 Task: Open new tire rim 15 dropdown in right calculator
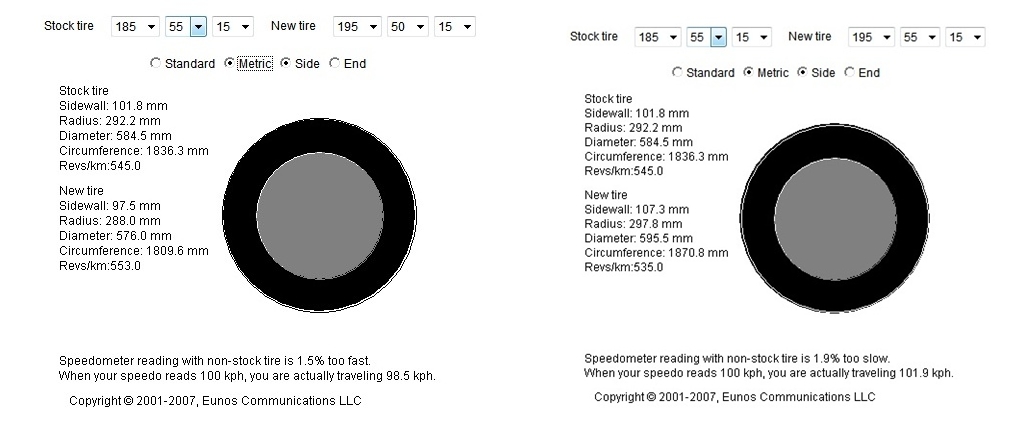(x=965, y=37)
